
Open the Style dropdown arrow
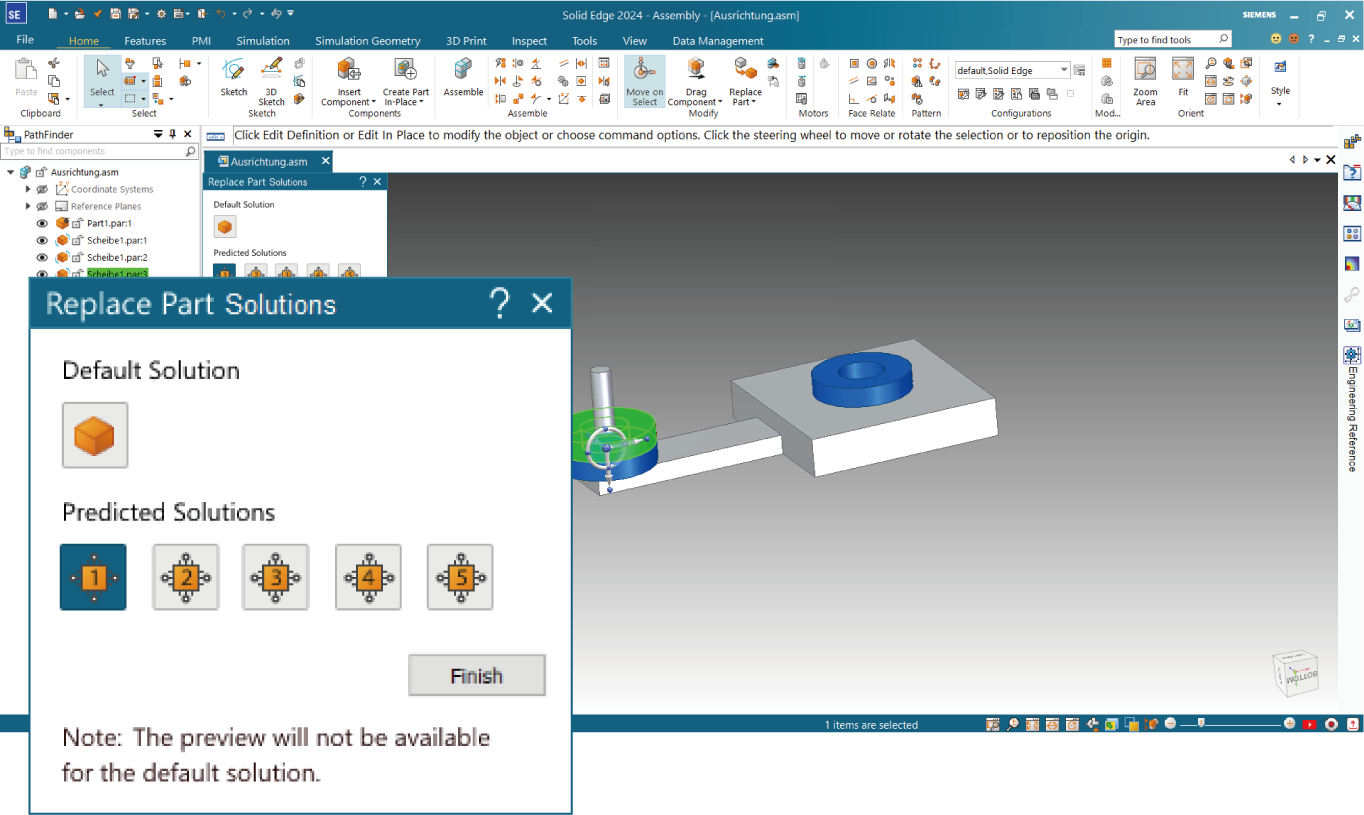pyautogui.click(x=1280, y=103)
